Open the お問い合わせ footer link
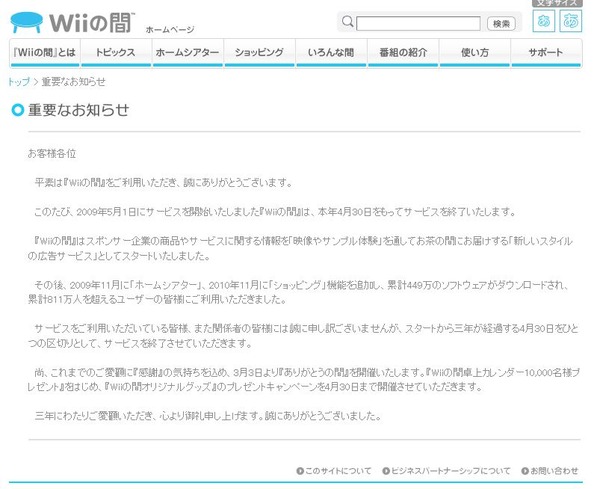The width and height of the screenshot is (600, 489). (x=554, y=471)
